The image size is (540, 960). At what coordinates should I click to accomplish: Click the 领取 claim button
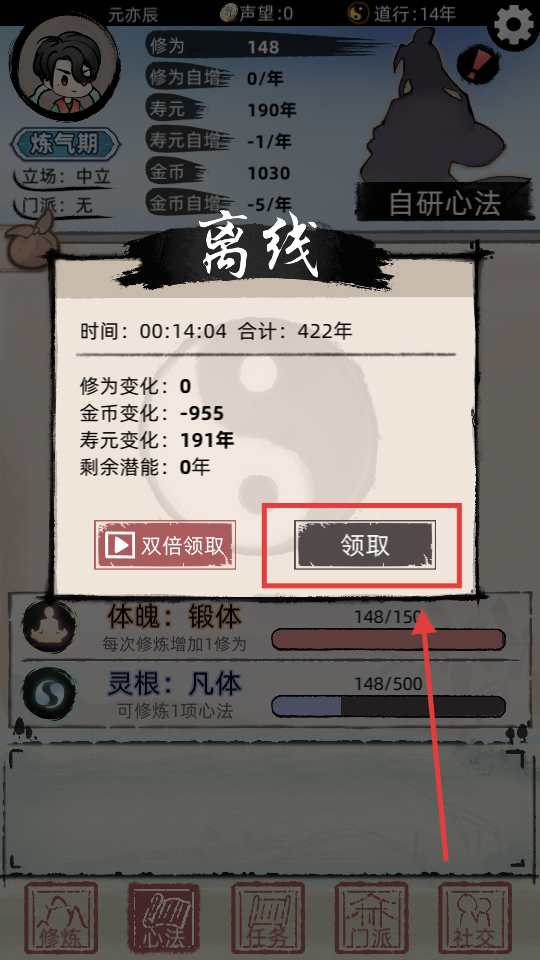pos(365,545)
